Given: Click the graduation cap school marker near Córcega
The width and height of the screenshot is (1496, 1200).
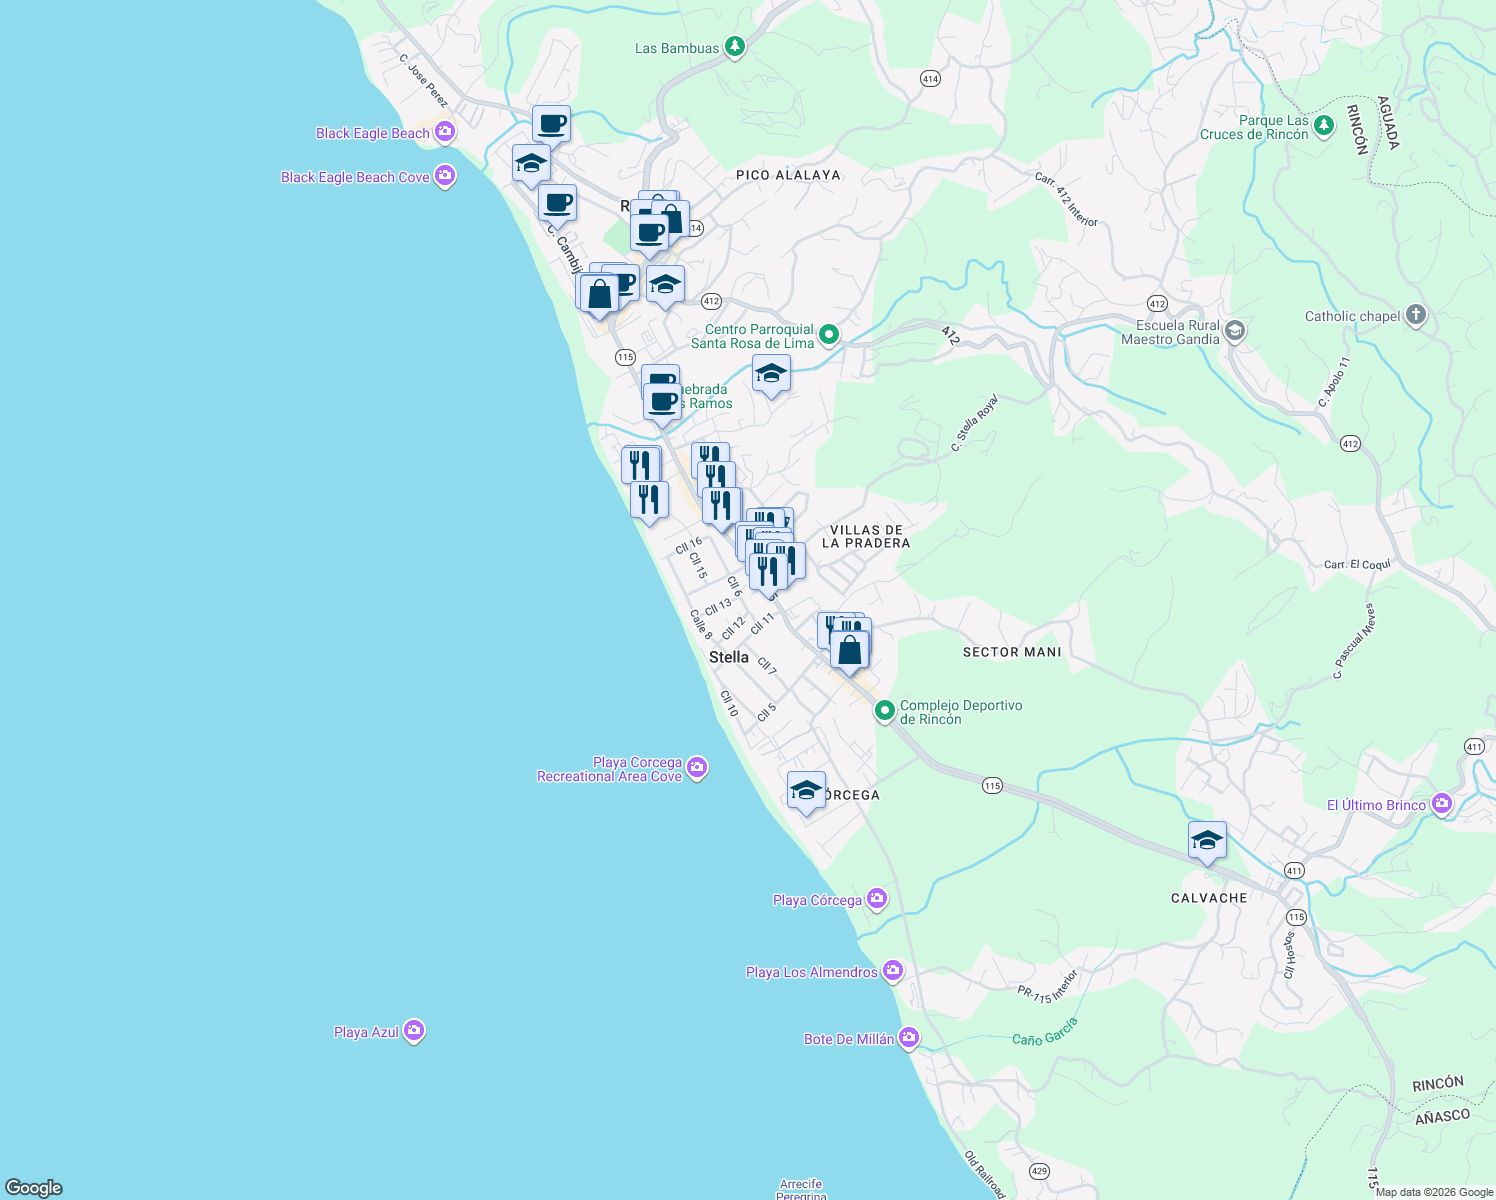Looking at the screenshot, I should click(x=805, y=791).
